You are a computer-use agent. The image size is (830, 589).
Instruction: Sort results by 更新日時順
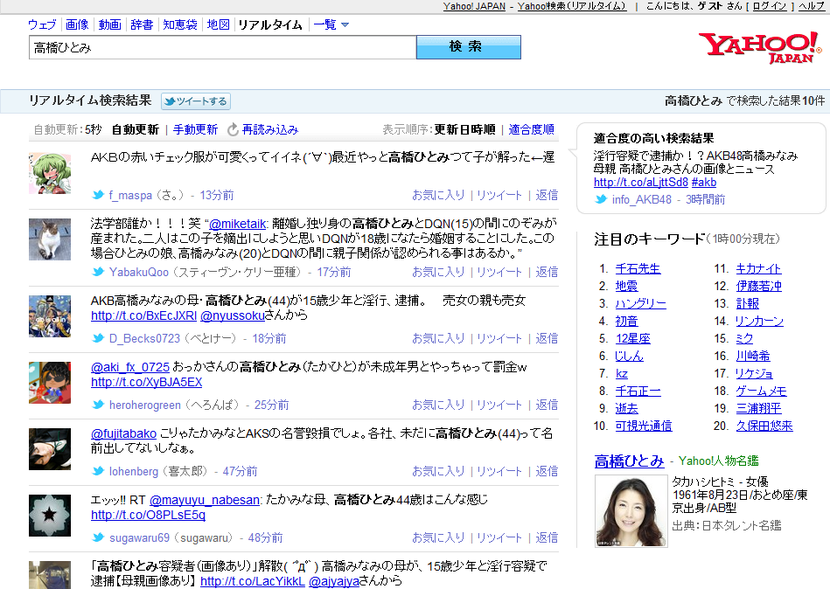click(465, 130)
